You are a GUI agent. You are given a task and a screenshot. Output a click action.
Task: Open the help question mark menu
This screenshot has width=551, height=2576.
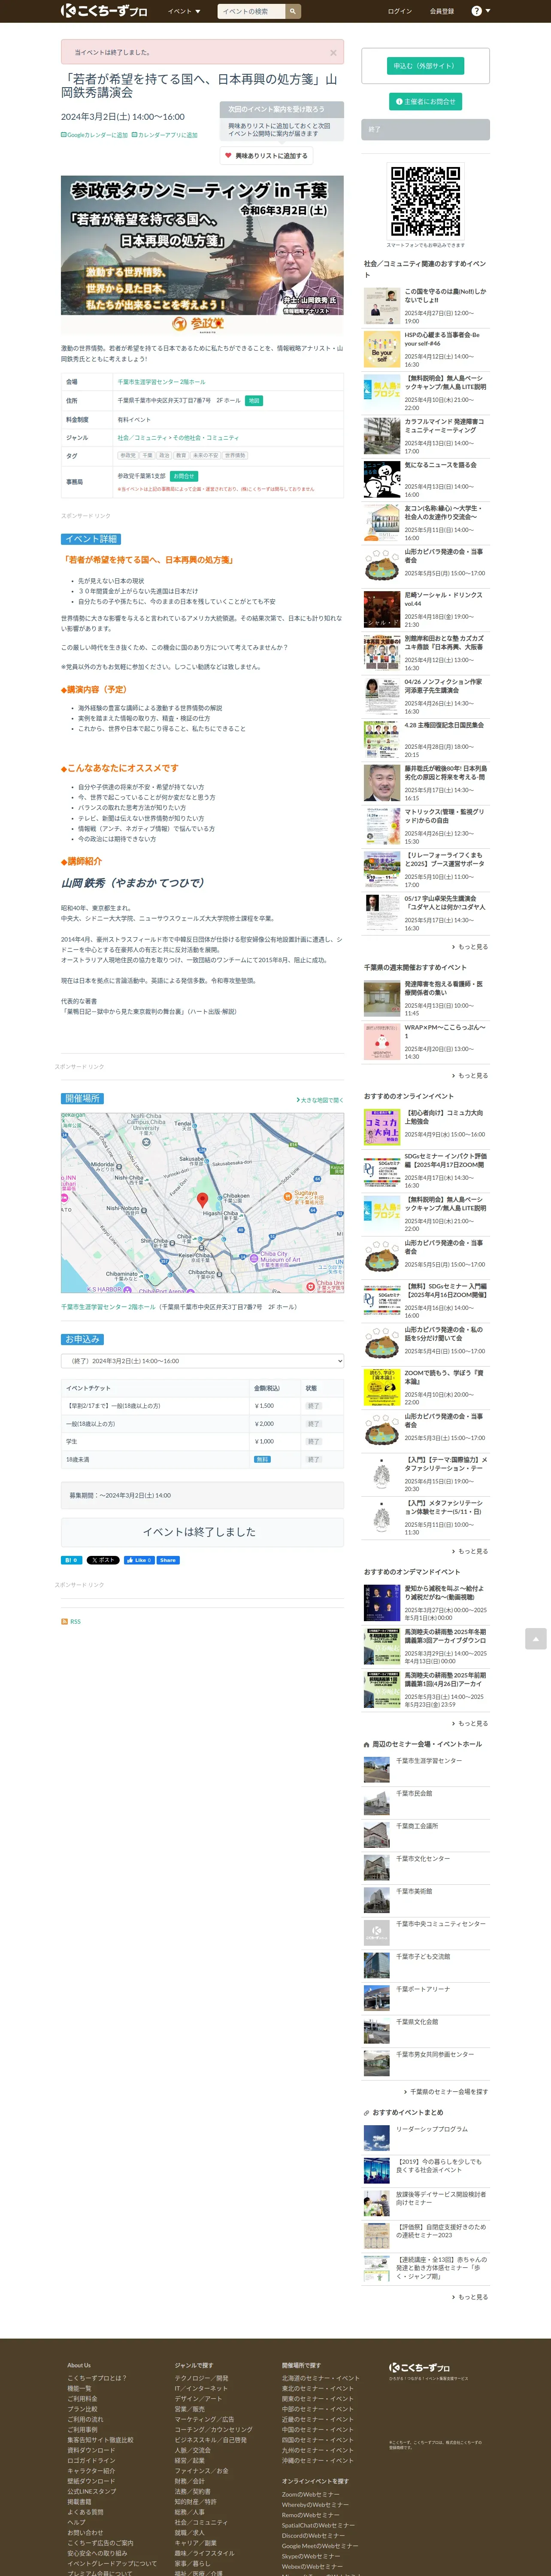479,11
